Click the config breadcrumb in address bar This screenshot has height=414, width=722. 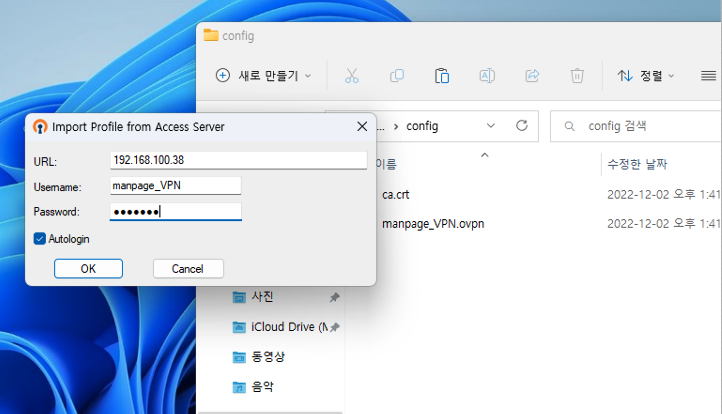(x=422, y=126)
